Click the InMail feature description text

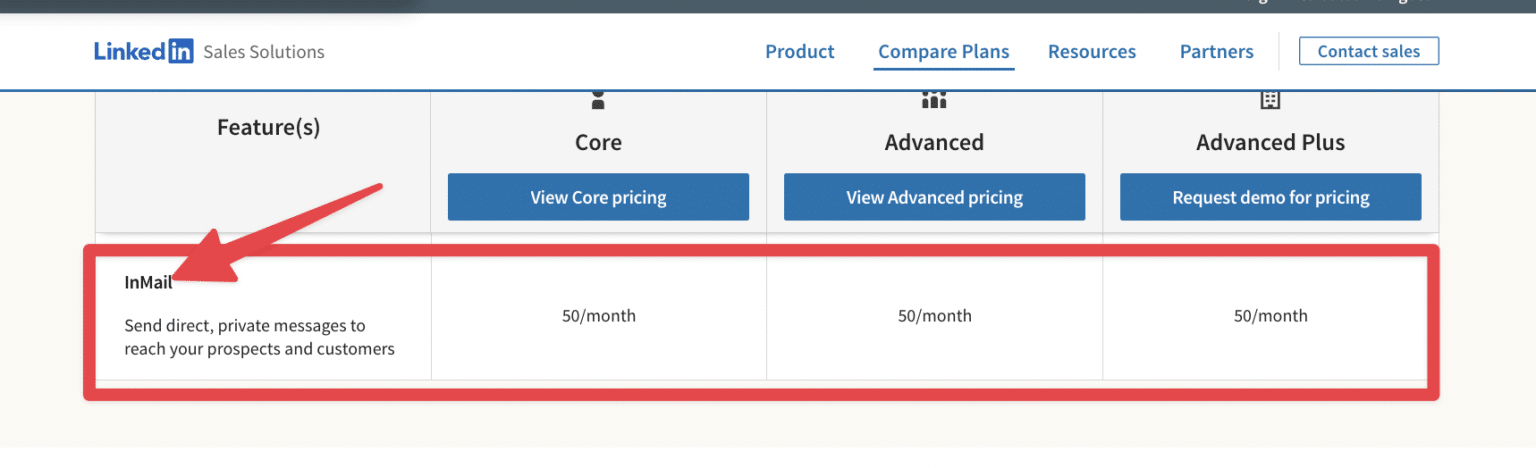(x=259, y=337)
